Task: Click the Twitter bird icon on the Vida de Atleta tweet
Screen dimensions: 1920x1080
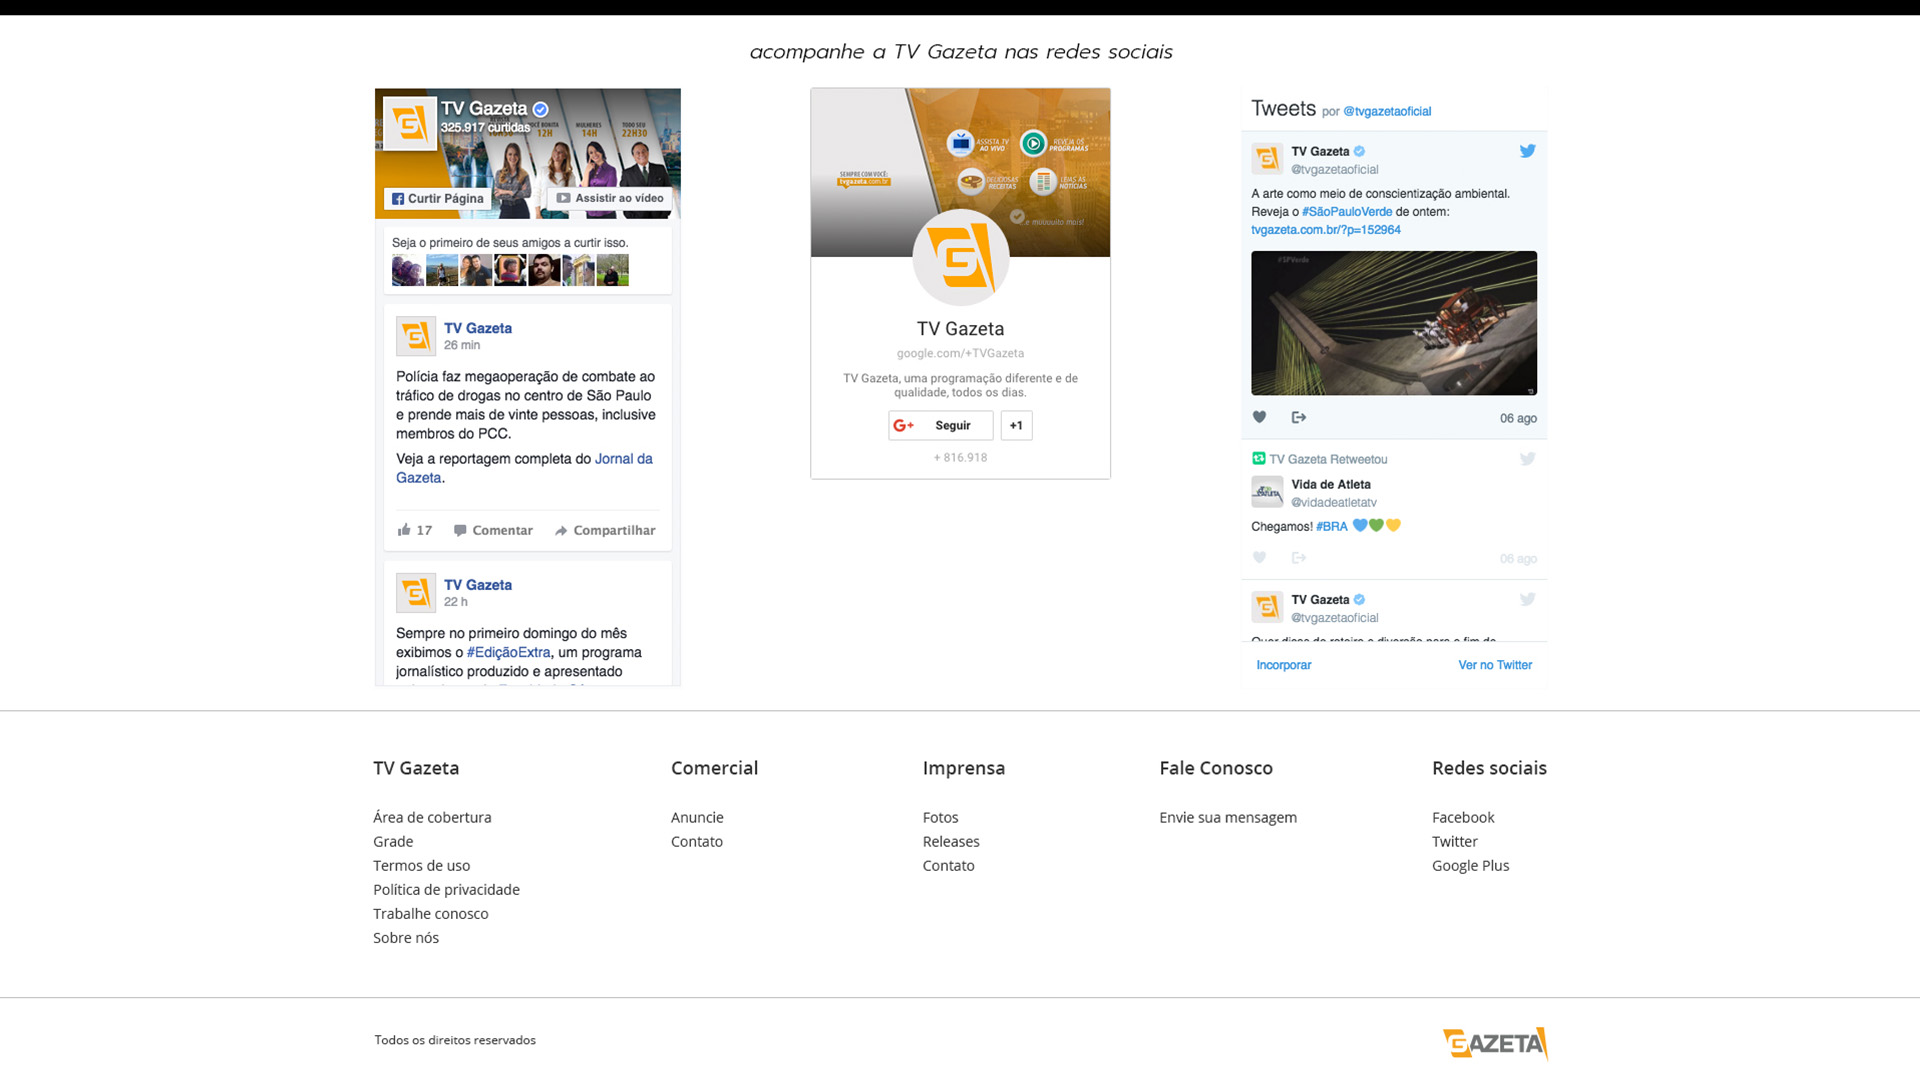Action: coord(1527,459)
